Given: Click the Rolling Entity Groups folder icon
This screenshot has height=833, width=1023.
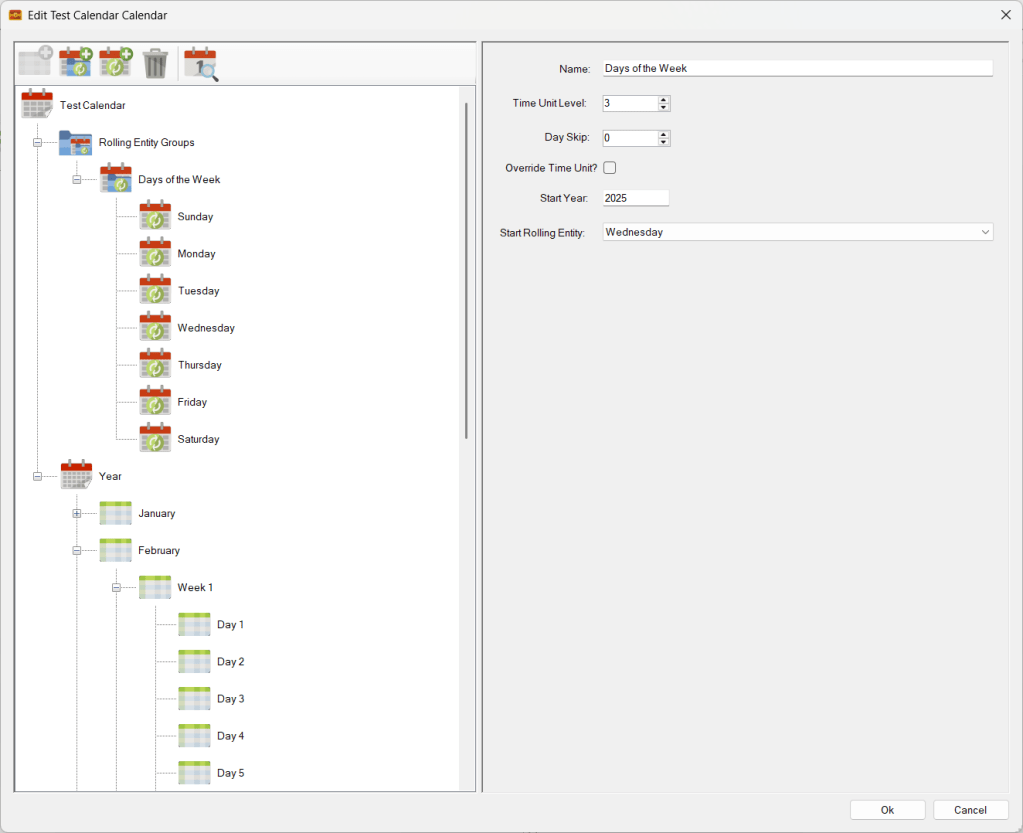Looking at the screenshot, I should [76, 142].
